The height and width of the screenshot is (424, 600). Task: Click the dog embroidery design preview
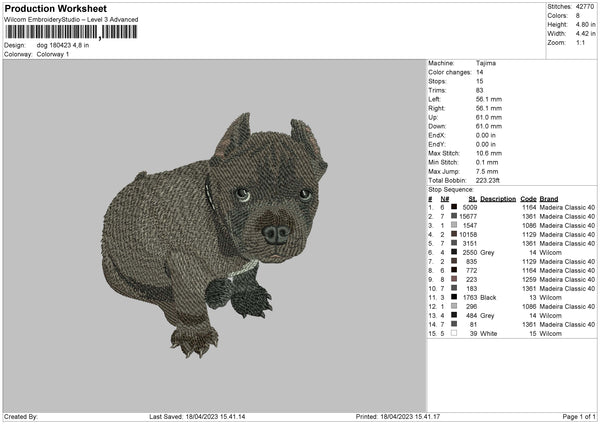click(x=215, y=235)
